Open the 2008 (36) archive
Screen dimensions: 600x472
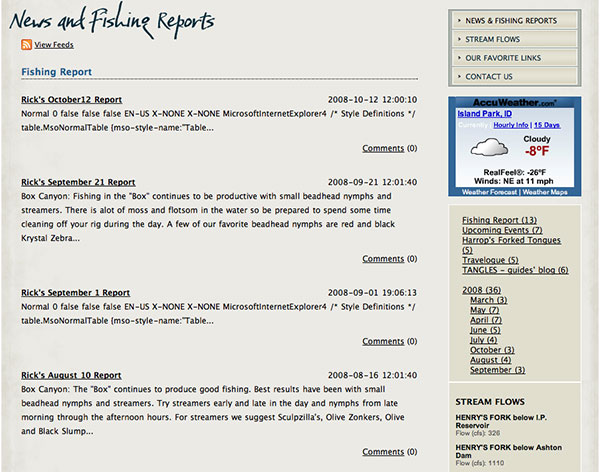pyautogui.click(x=481, y=290)
